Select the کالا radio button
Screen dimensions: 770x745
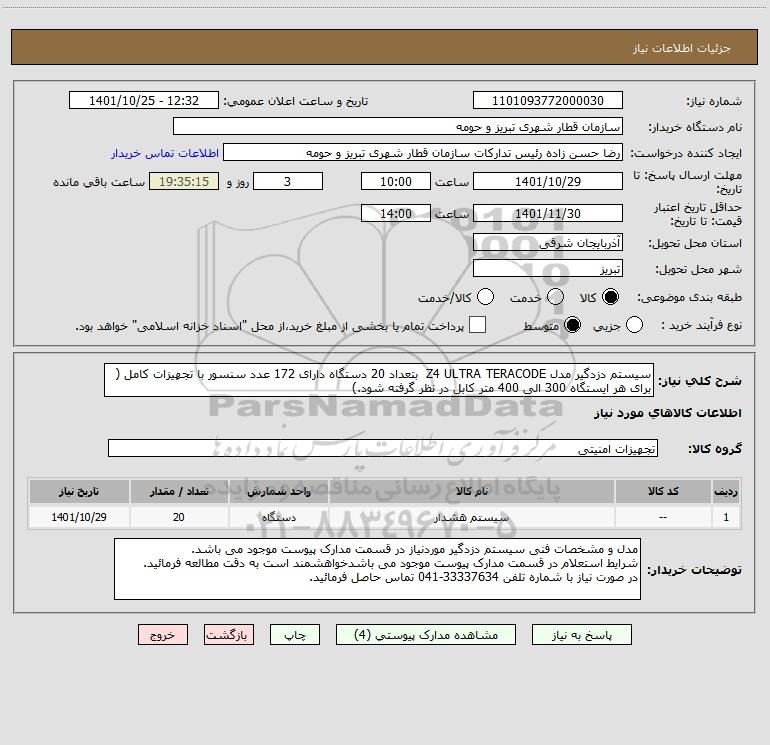(610, 297)
